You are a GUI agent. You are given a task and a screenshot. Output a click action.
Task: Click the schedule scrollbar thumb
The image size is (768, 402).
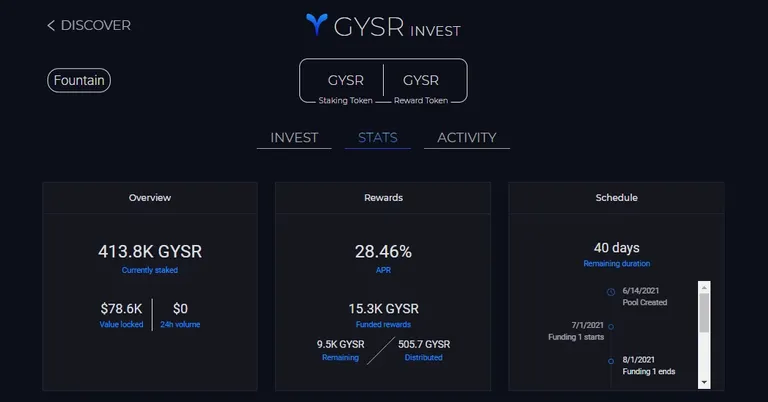pos(704,313)
